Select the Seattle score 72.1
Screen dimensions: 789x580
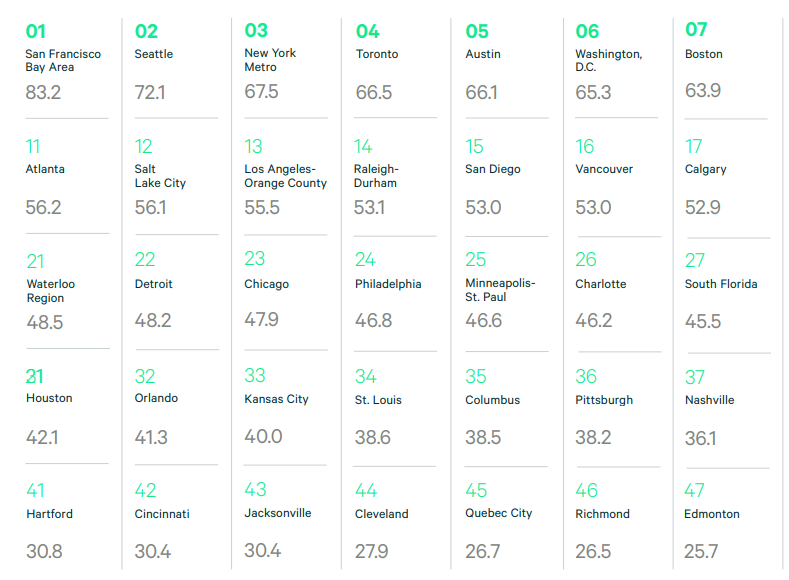point(149,93)
